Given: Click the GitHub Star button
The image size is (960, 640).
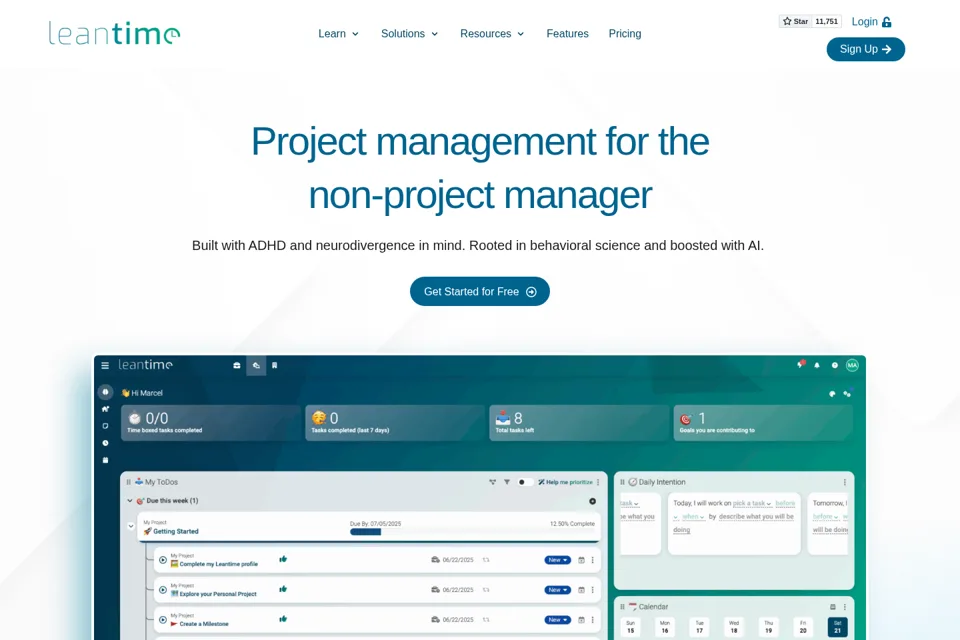Looking at the screenshot, I should (795, 21).
